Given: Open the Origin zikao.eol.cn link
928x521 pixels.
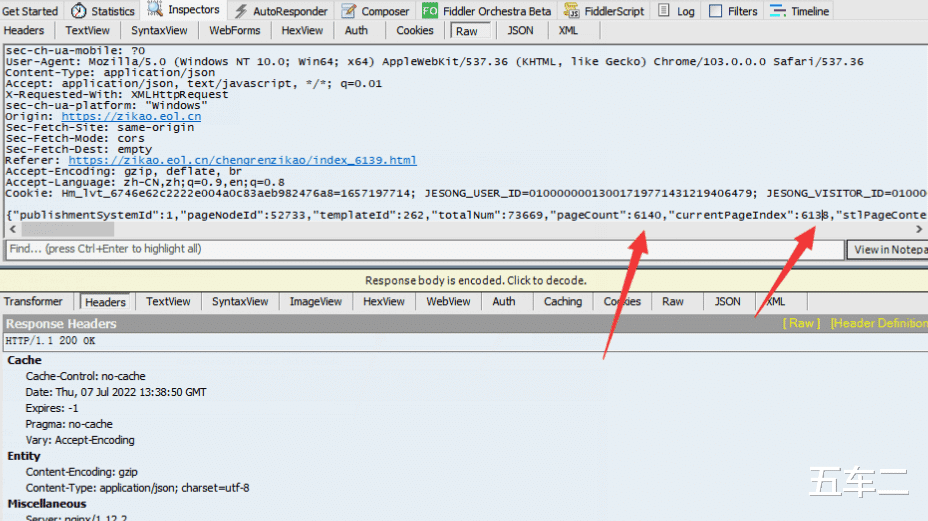Looking at the screenshot, I should click(x=131, y=116).
